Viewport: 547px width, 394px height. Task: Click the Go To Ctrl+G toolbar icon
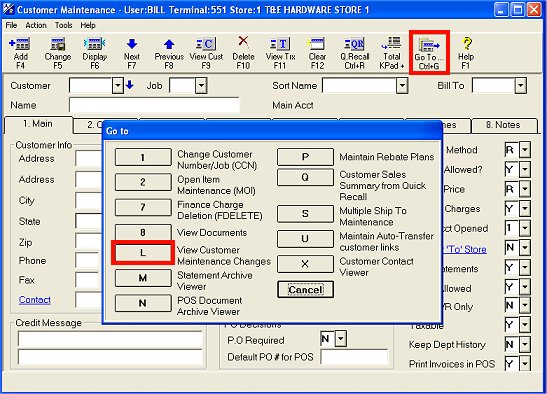coord(429,53)
